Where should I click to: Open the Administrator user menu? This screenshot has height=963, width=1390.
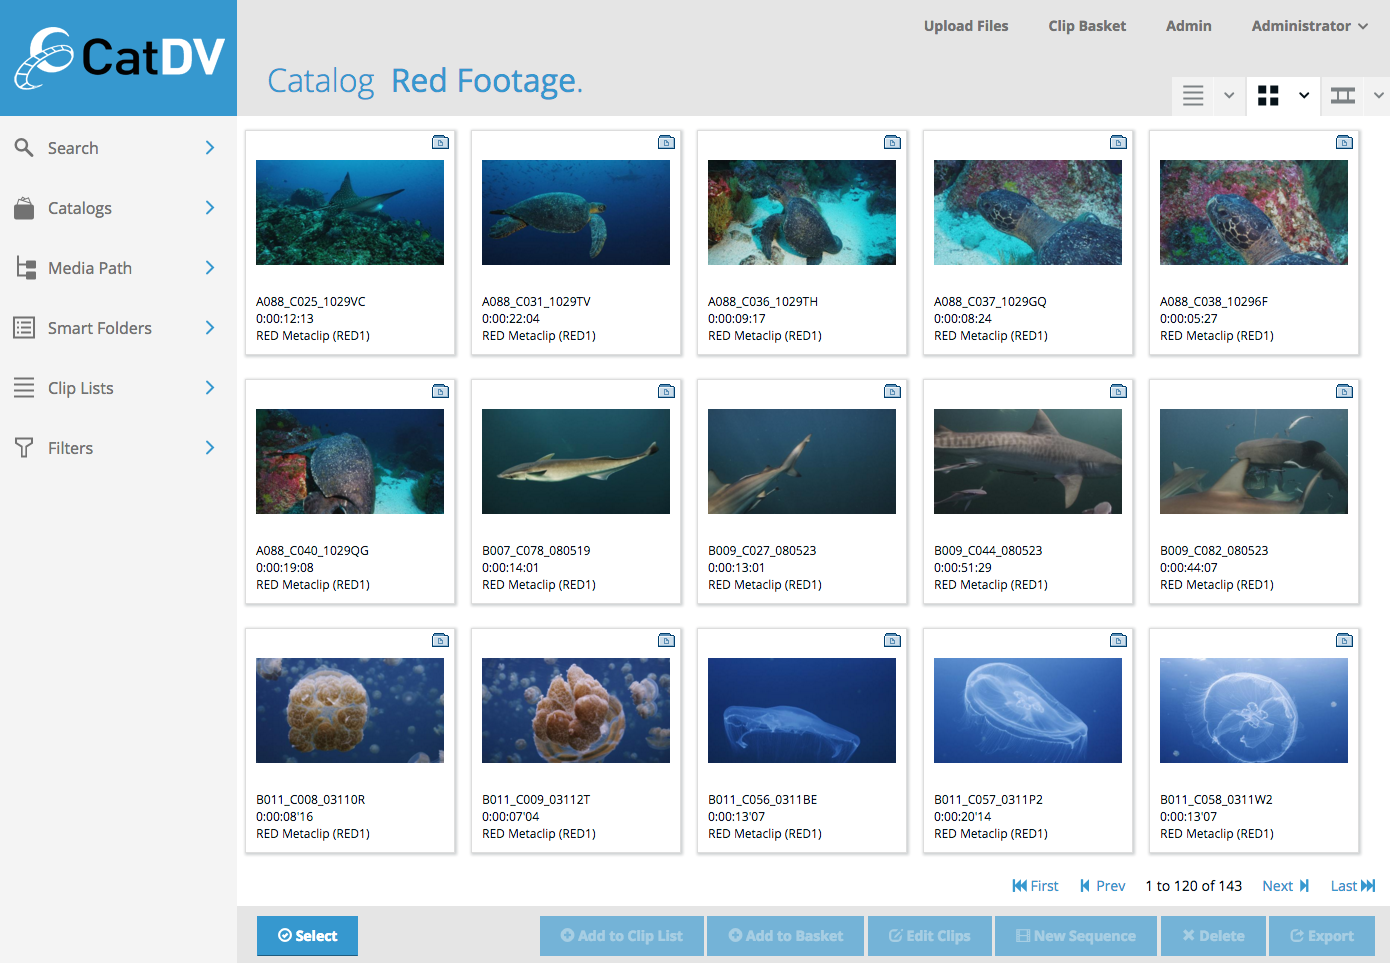(x=1310, y=26)
